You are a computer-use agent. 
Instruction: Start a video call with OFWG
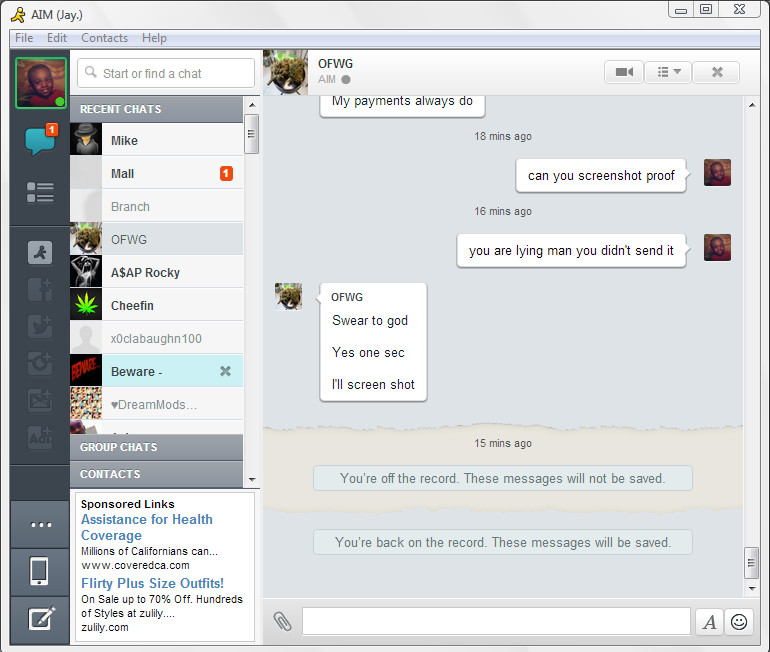point(624,73)
